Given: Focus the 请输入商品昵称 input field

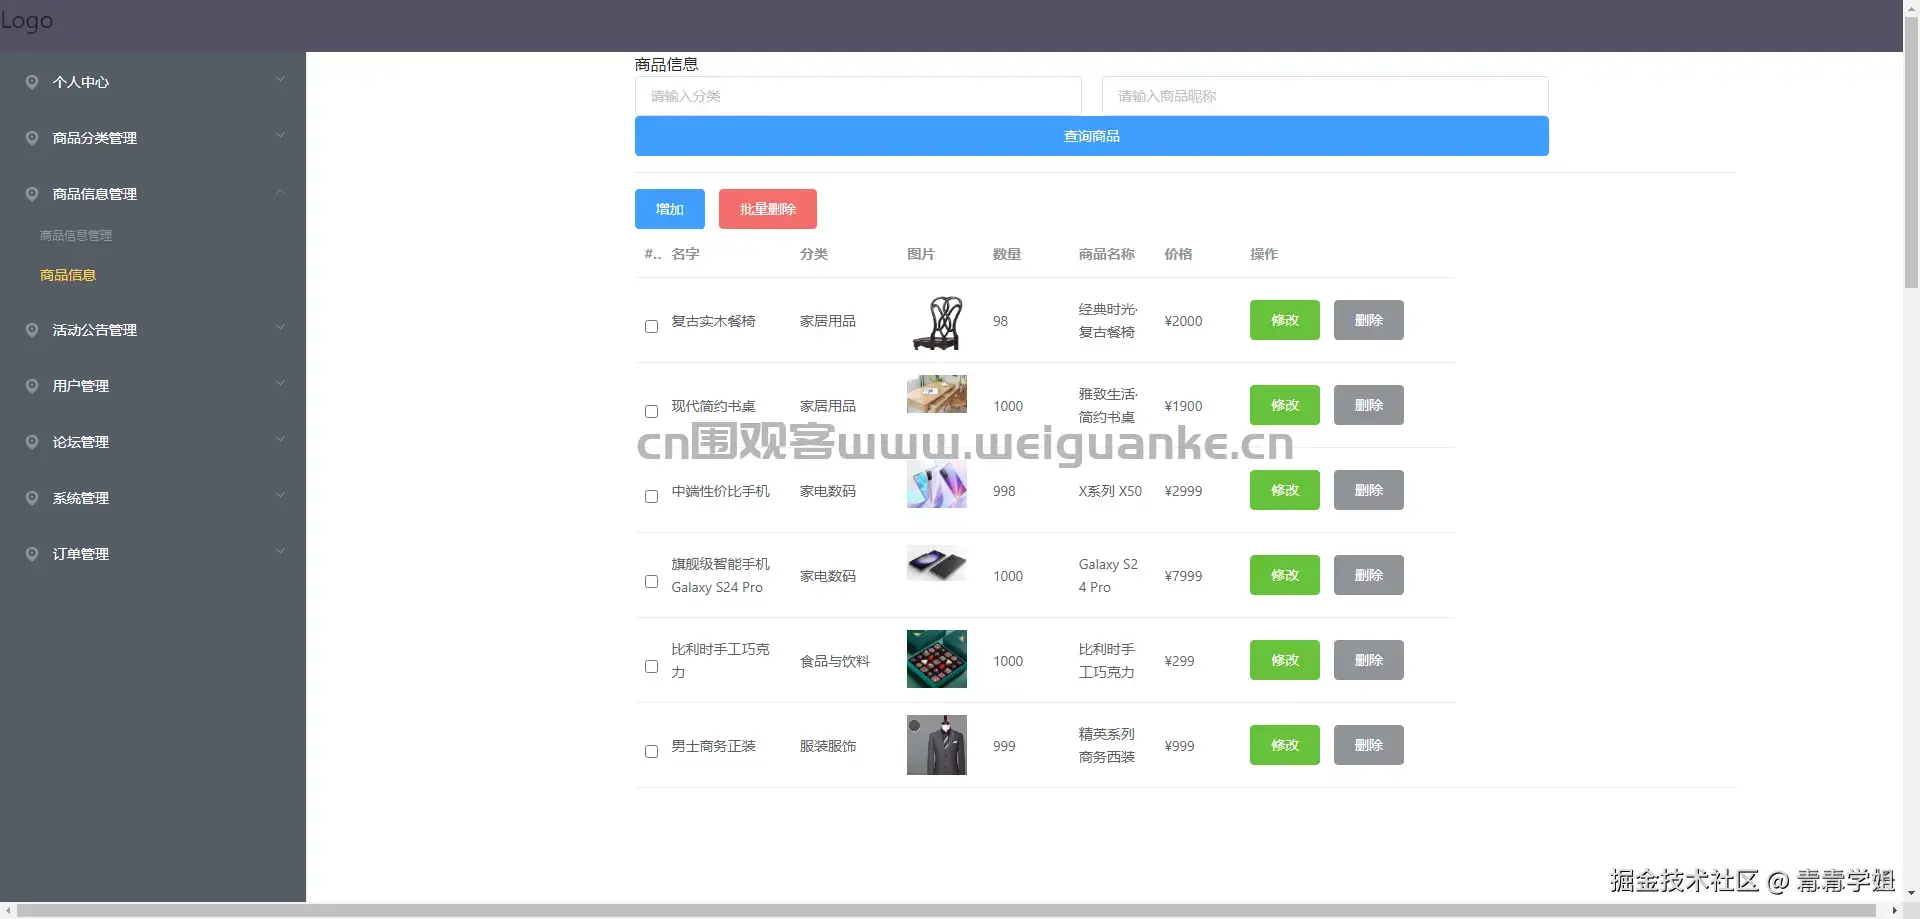Looking at the screenshot, I should point(1325,96).
